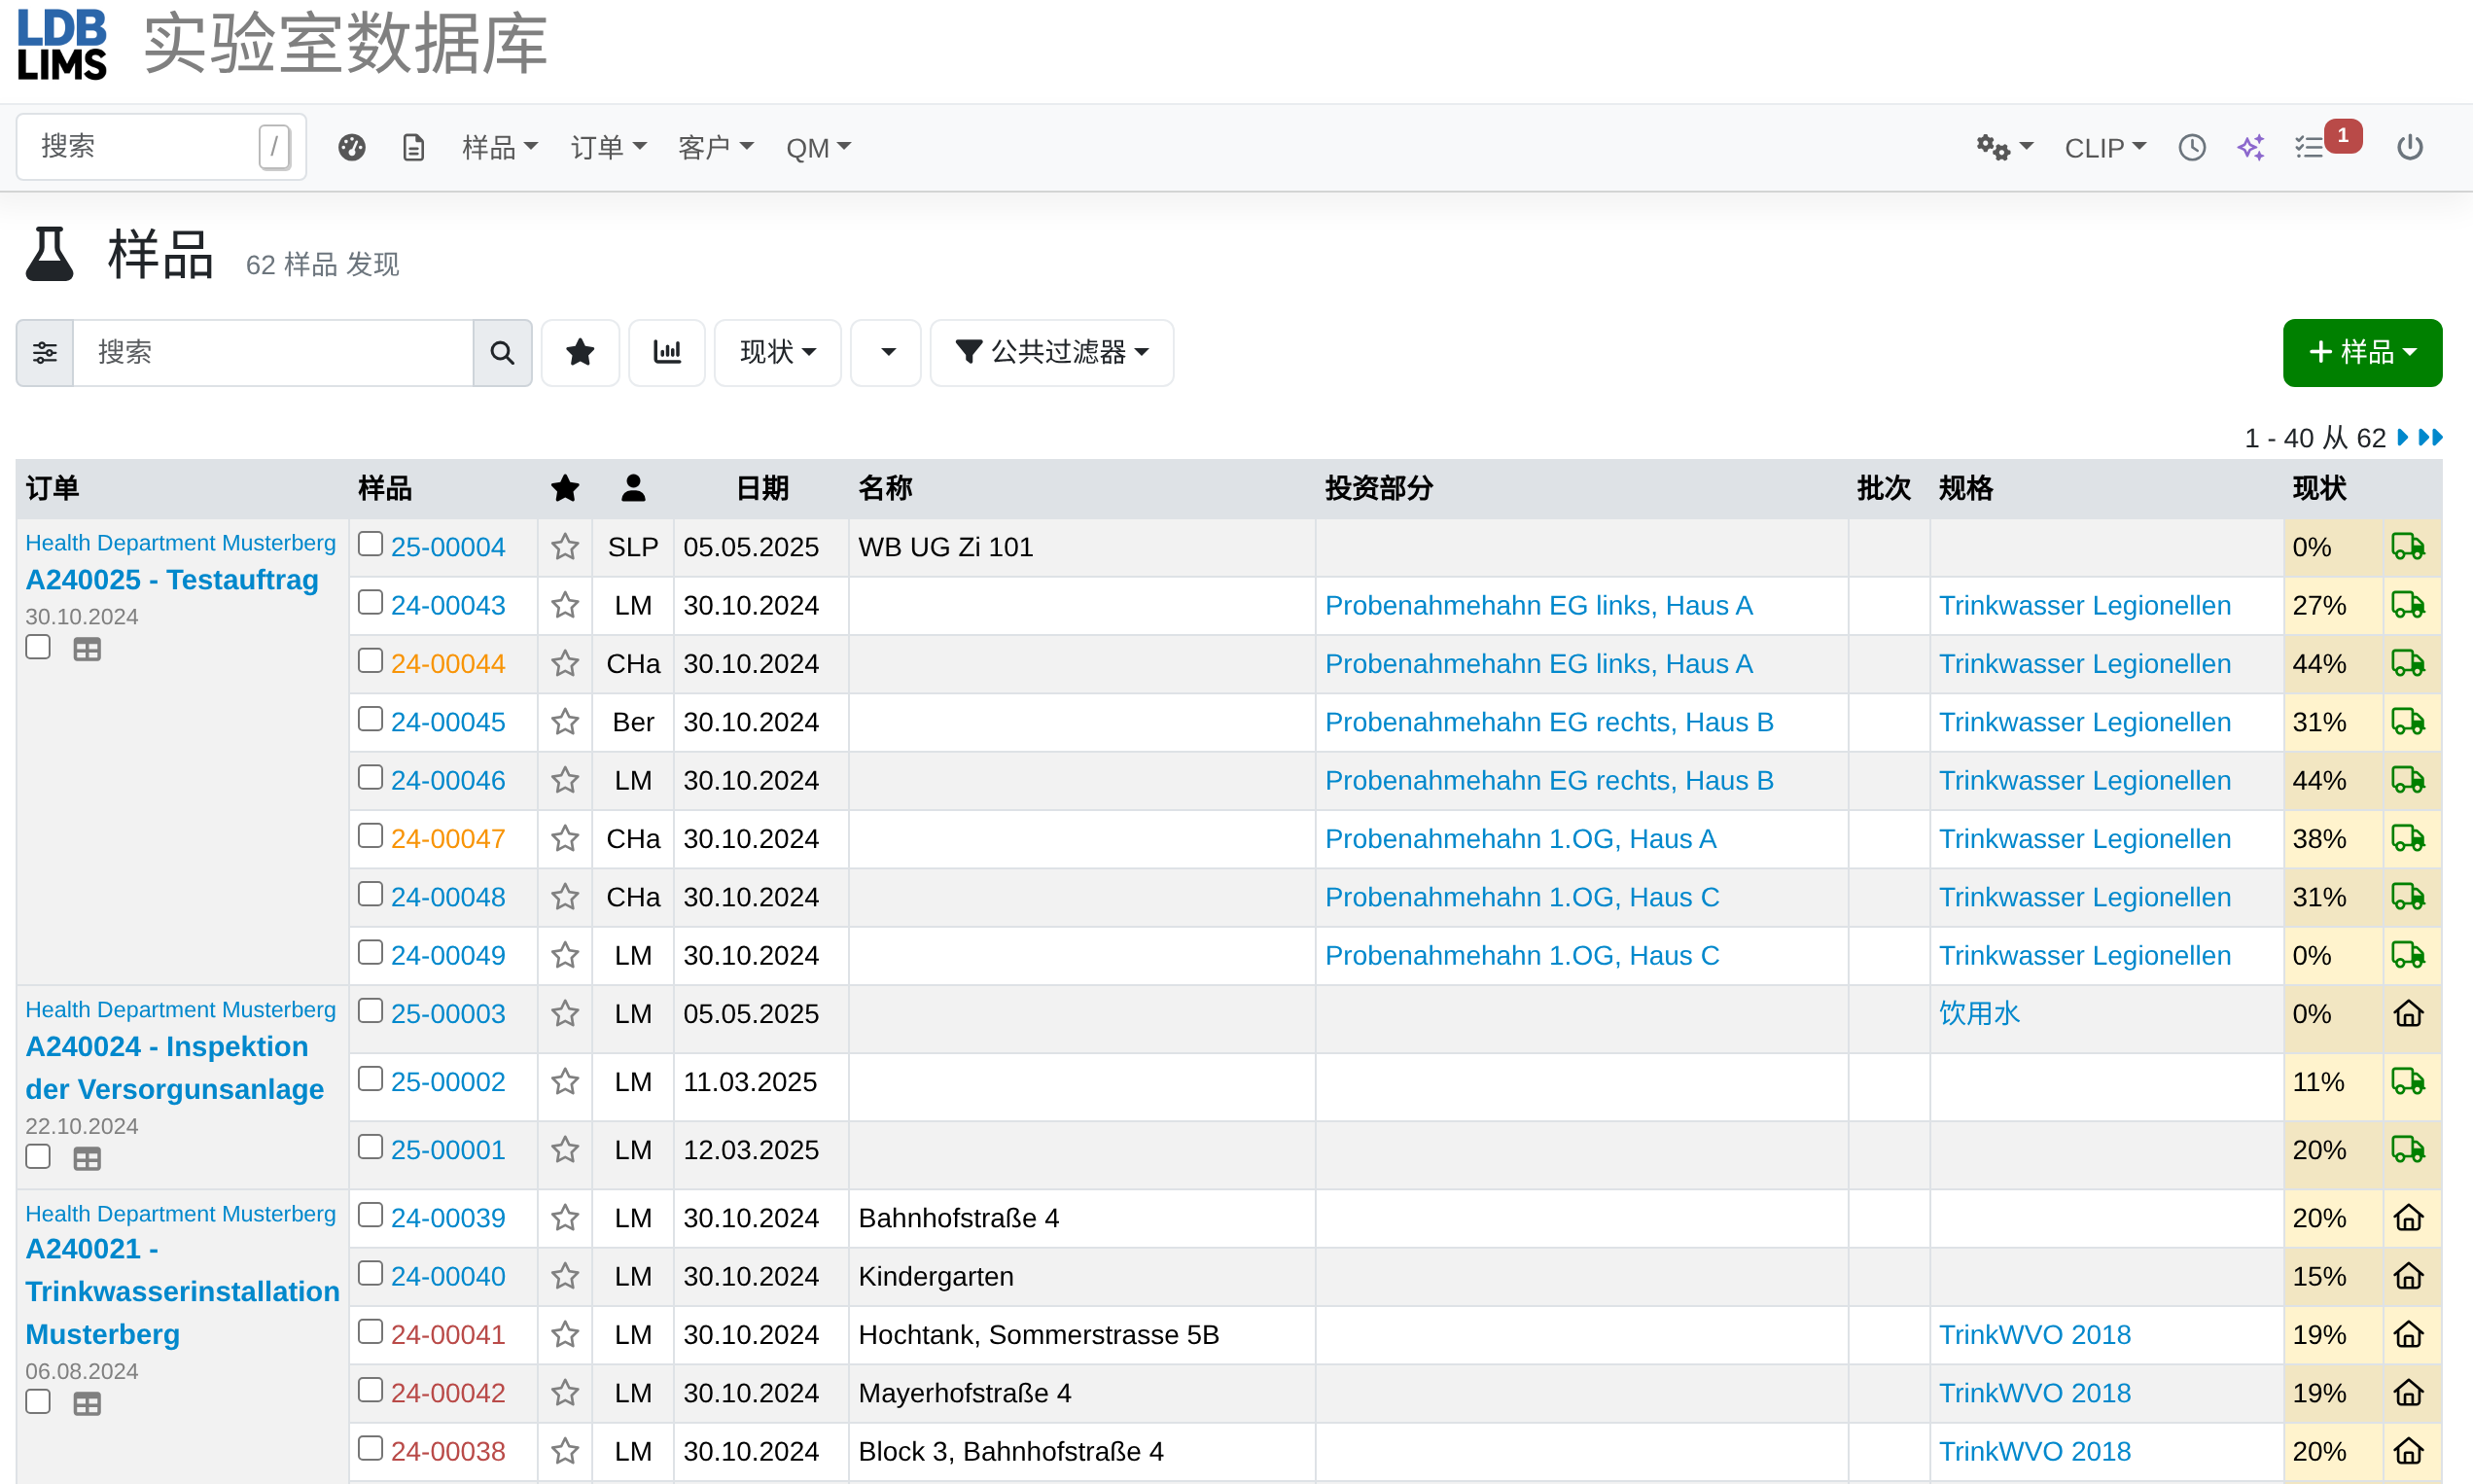Check the box for sample 24-00041
This screenshot has height=1484, width=2473.
click(x=370, y=1331)
